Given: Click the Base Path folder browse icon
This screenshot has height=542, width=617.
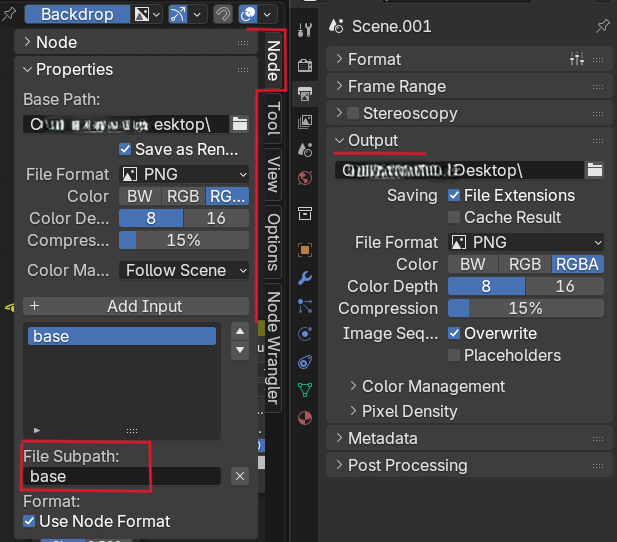Looking at the screenshot, I should pyautogui.click(x=239, y=124).
